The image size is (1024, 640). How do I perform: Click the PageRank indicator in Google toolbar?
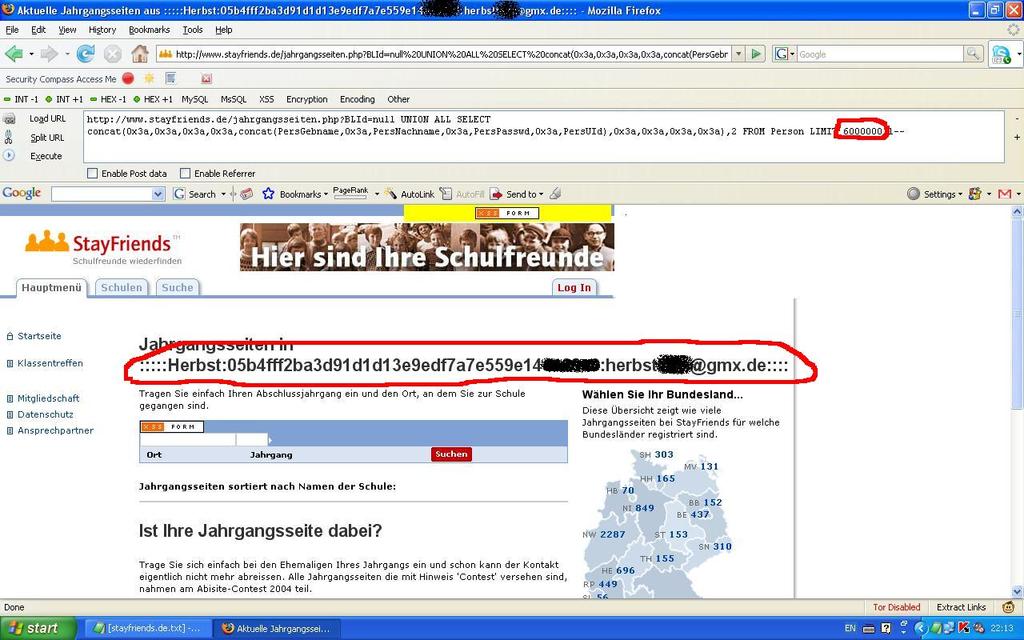pos(351,193)
